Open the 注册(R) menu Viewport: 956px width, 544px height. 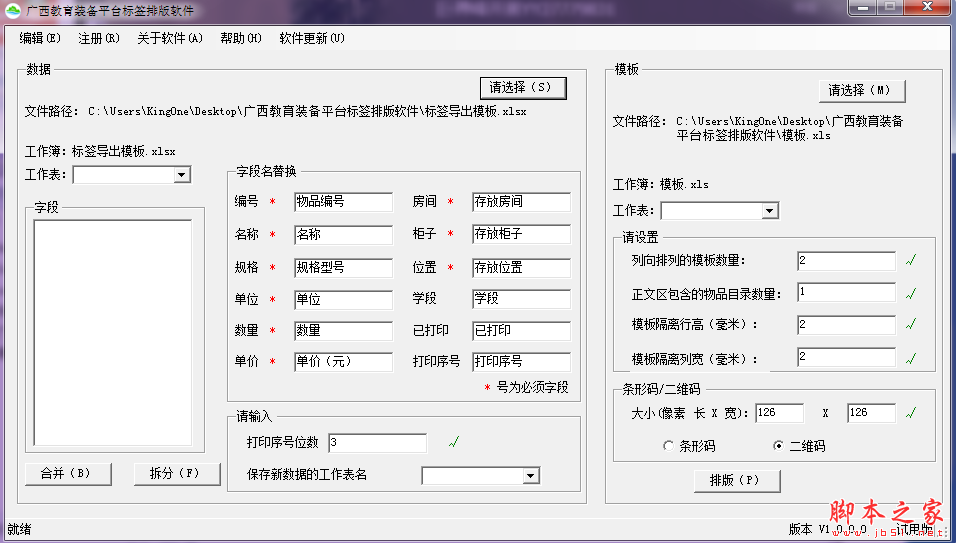pyautogui.click(x=99, y=38)
